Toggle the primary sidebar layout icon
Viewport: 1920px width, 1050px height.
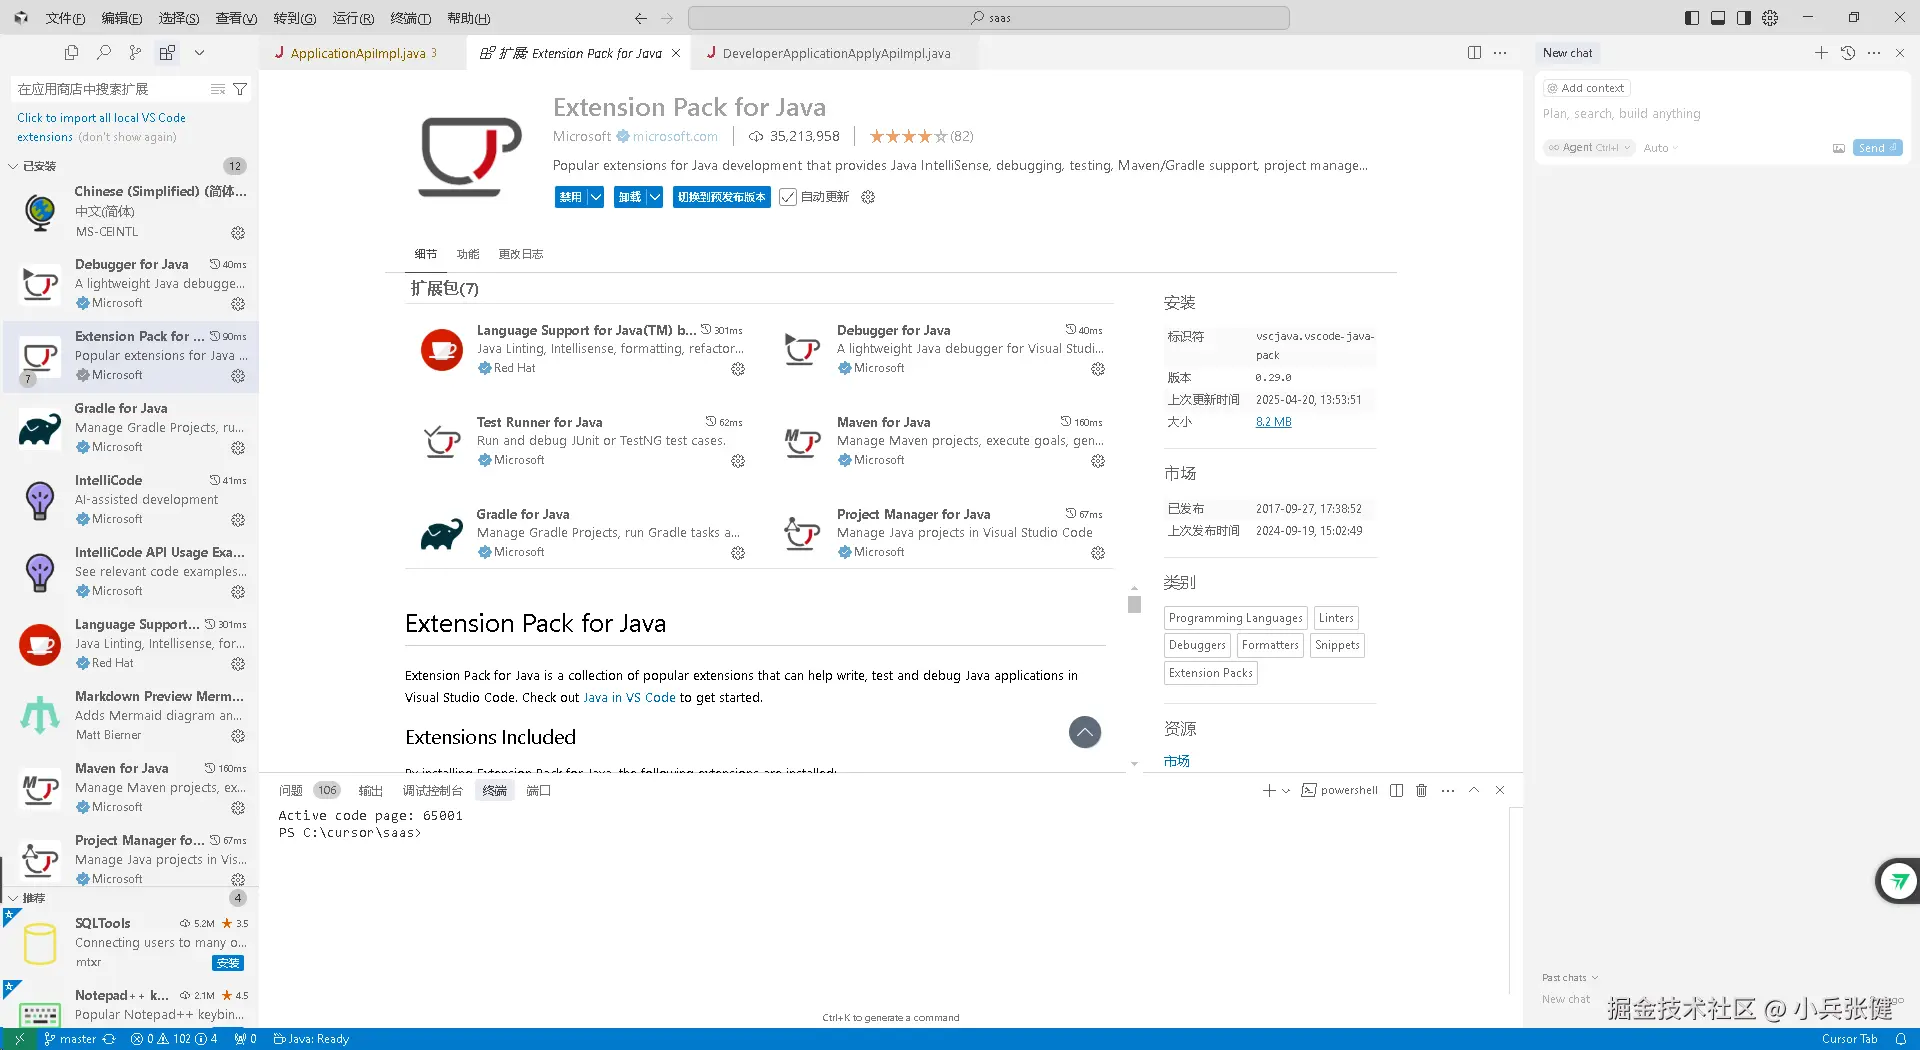coord(1692,18)
